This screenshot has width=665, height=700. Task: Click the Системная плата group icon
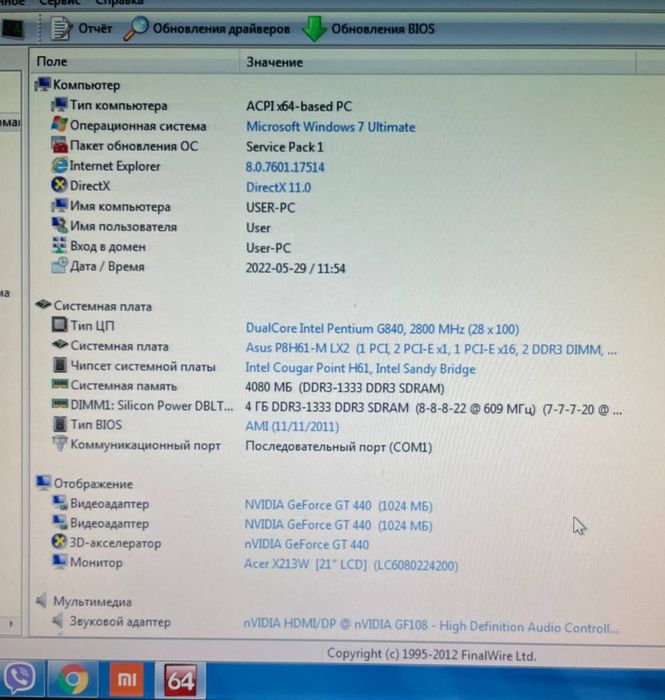click(x=43, y=305)
